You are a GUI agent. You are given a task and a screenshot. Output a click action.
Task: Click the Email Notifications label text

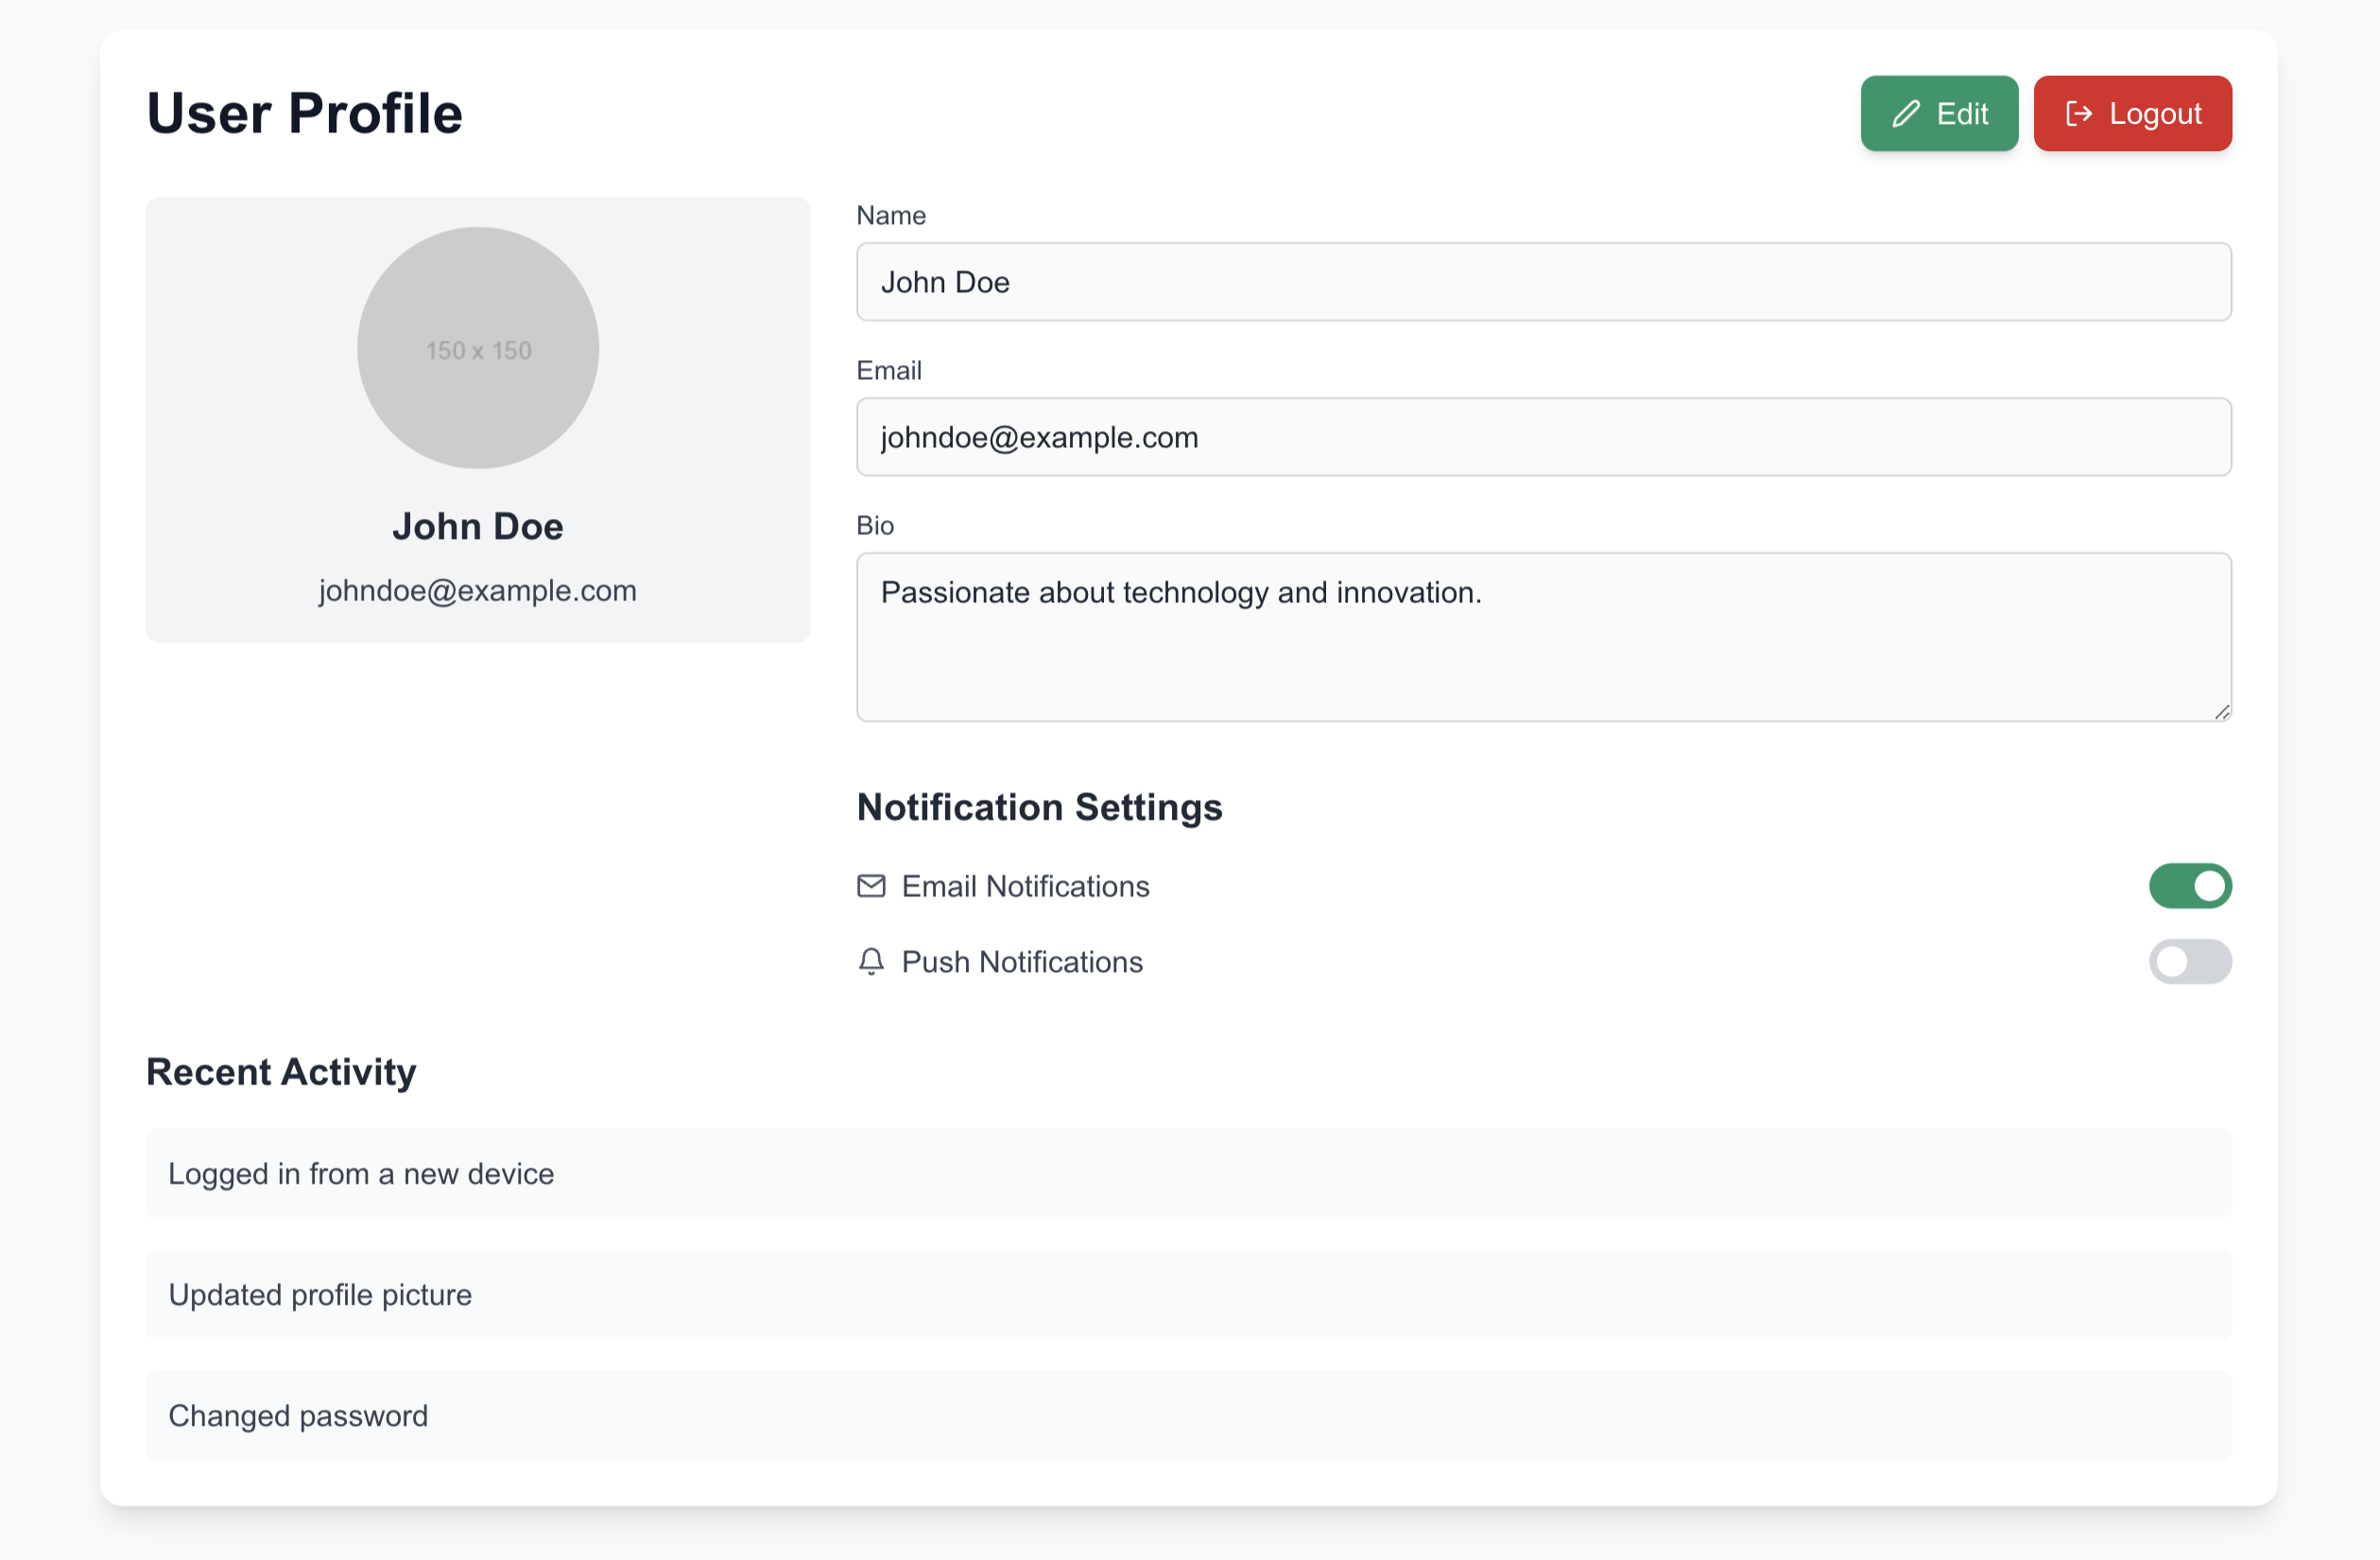click(x=1025, y=886)
